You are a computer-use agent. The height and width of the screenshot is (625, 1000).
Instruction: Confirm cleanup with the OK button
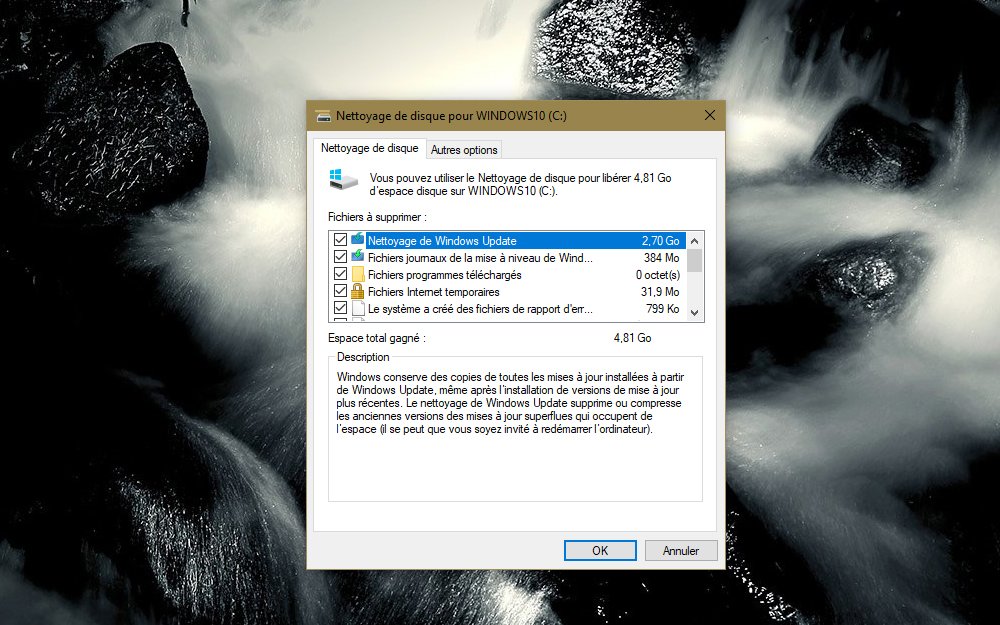click(600, 550)
